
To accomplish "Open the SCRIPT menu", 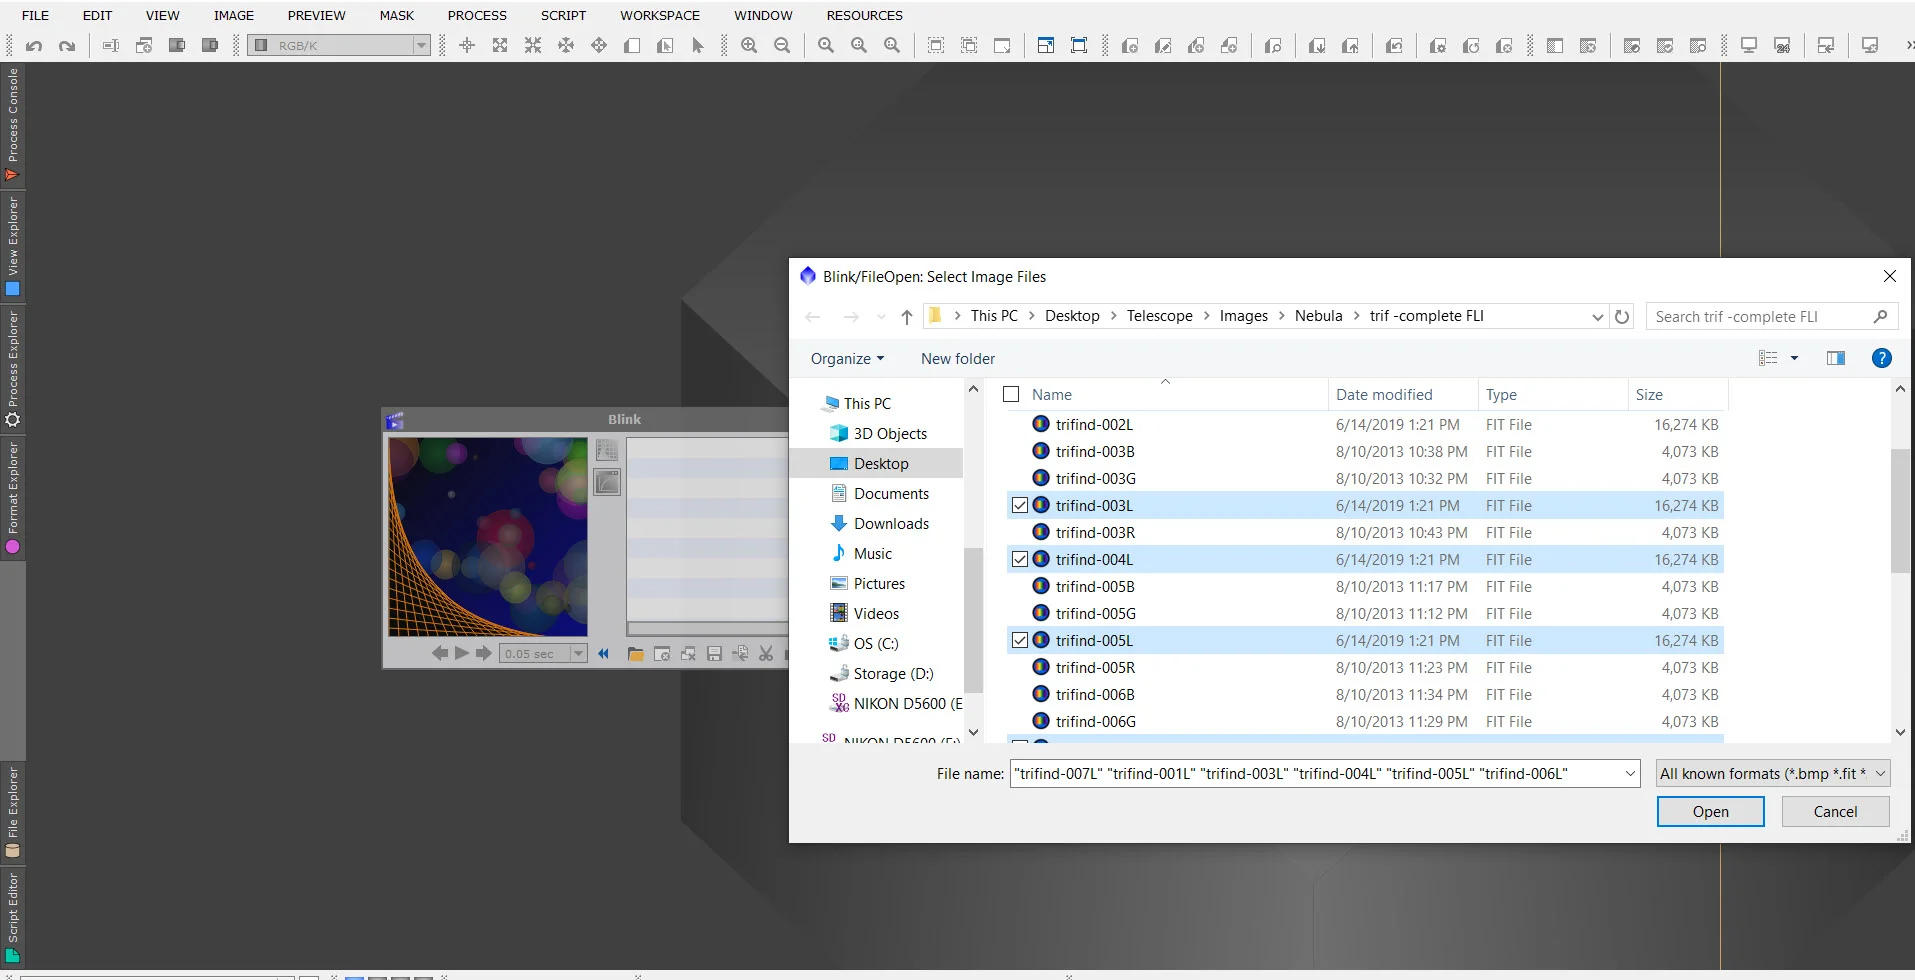I will click(x=563, y=15).
